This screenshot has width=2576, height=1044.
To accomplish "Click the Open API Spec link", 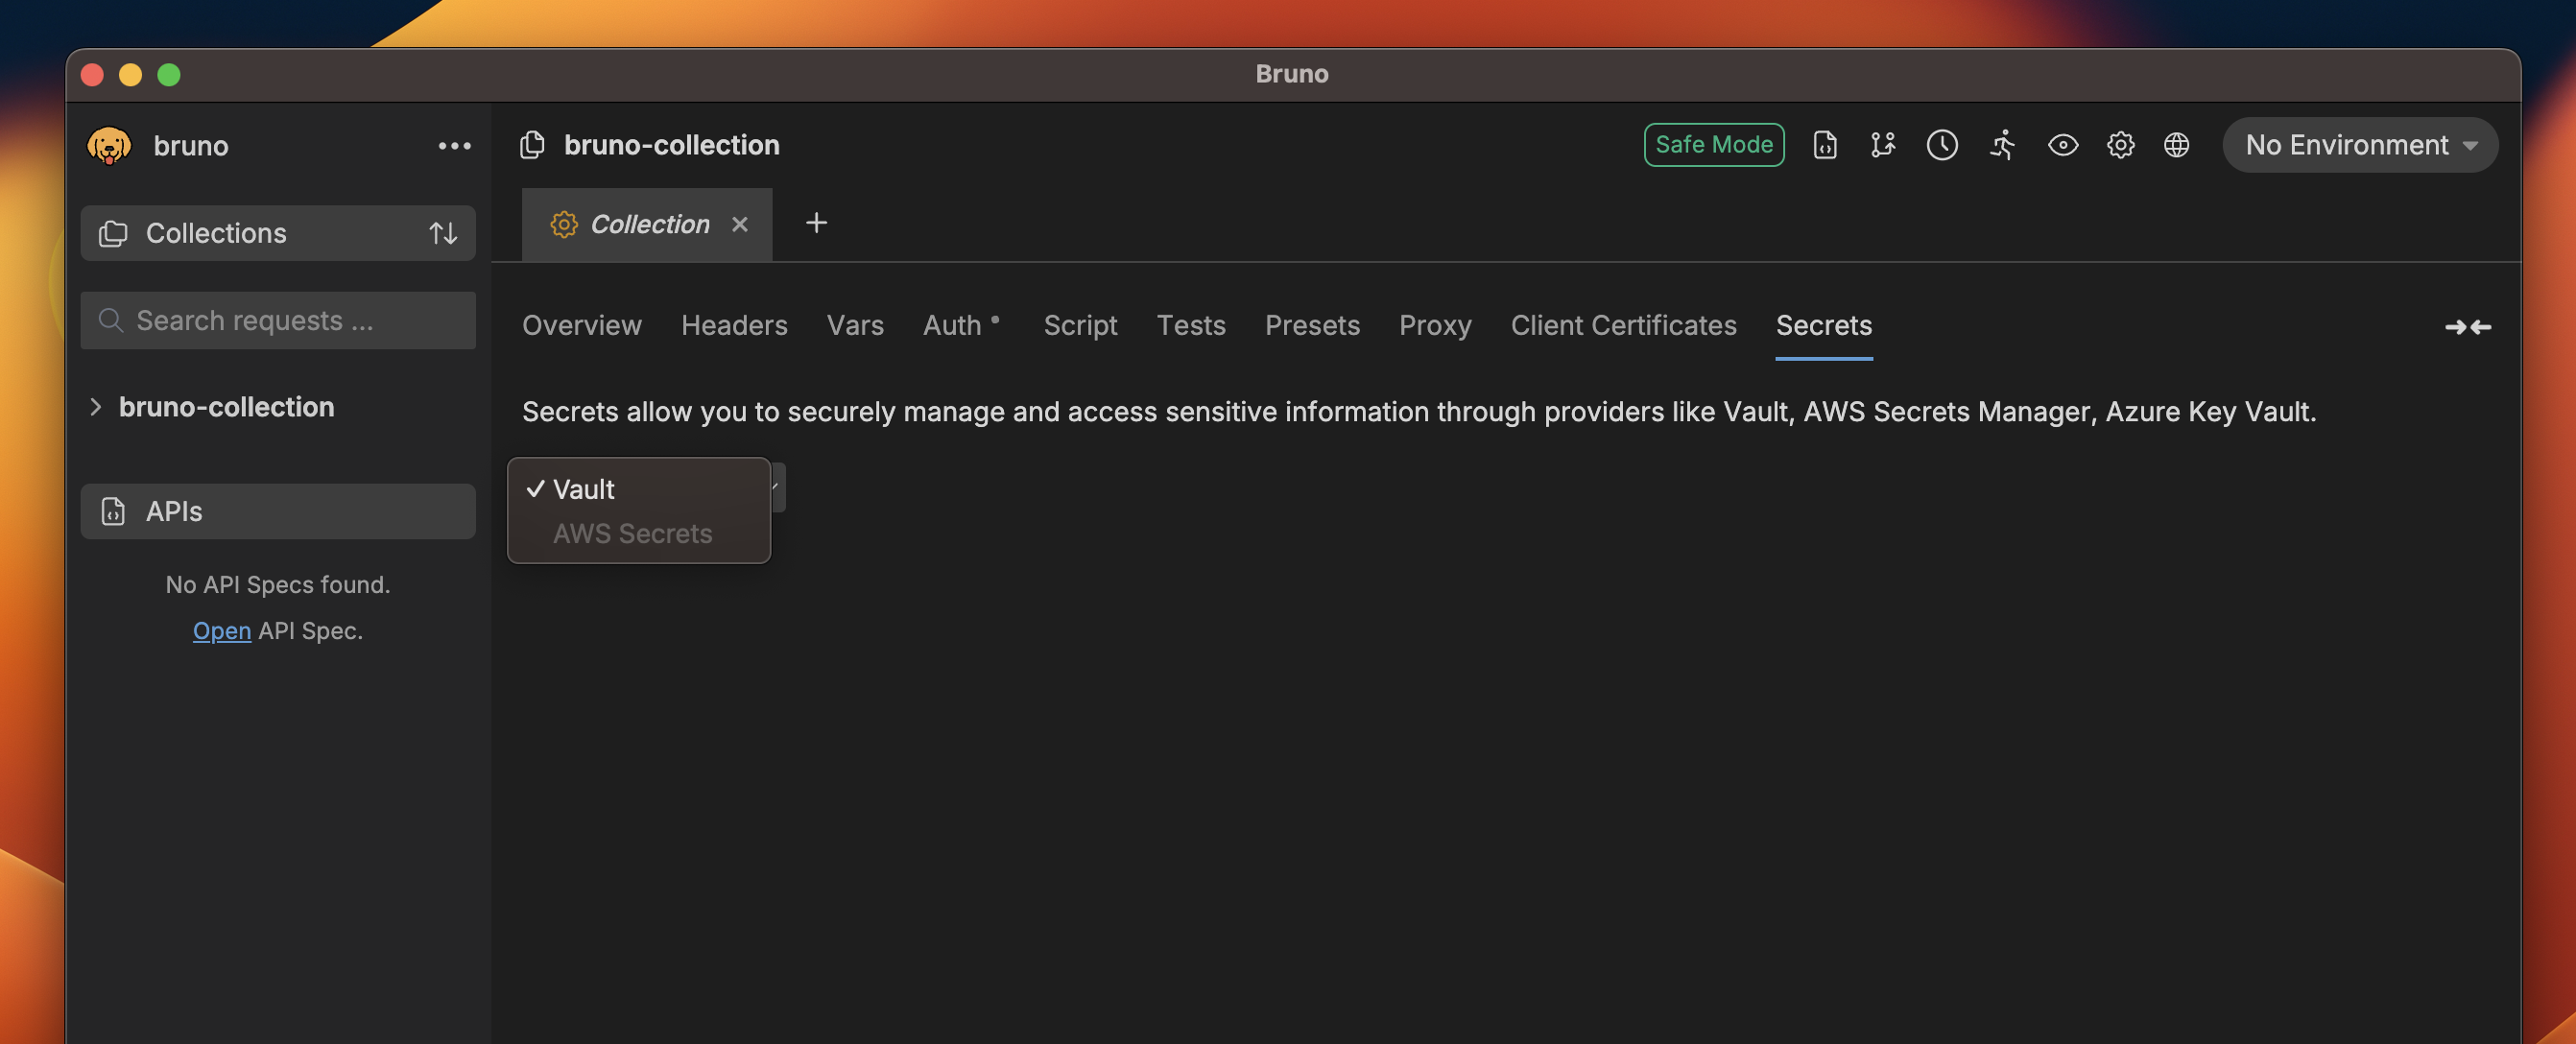I will [x=221, y=630].
